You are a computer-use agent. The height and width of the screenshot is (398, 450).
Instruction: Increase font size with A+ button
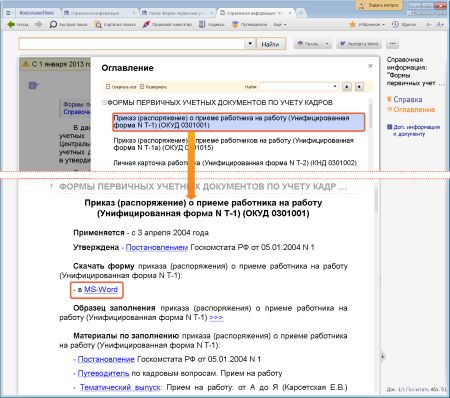440,24
